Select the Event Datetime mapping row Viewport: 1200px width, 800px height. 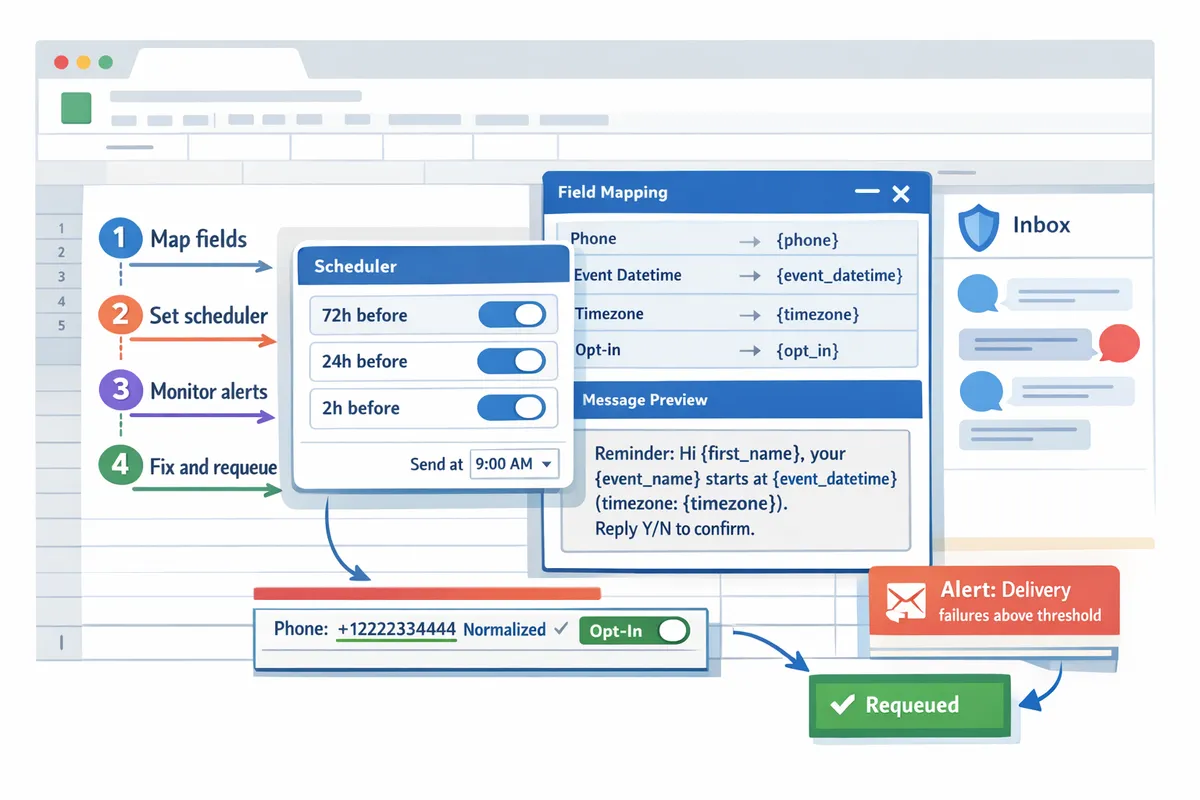tap(737, 275)
